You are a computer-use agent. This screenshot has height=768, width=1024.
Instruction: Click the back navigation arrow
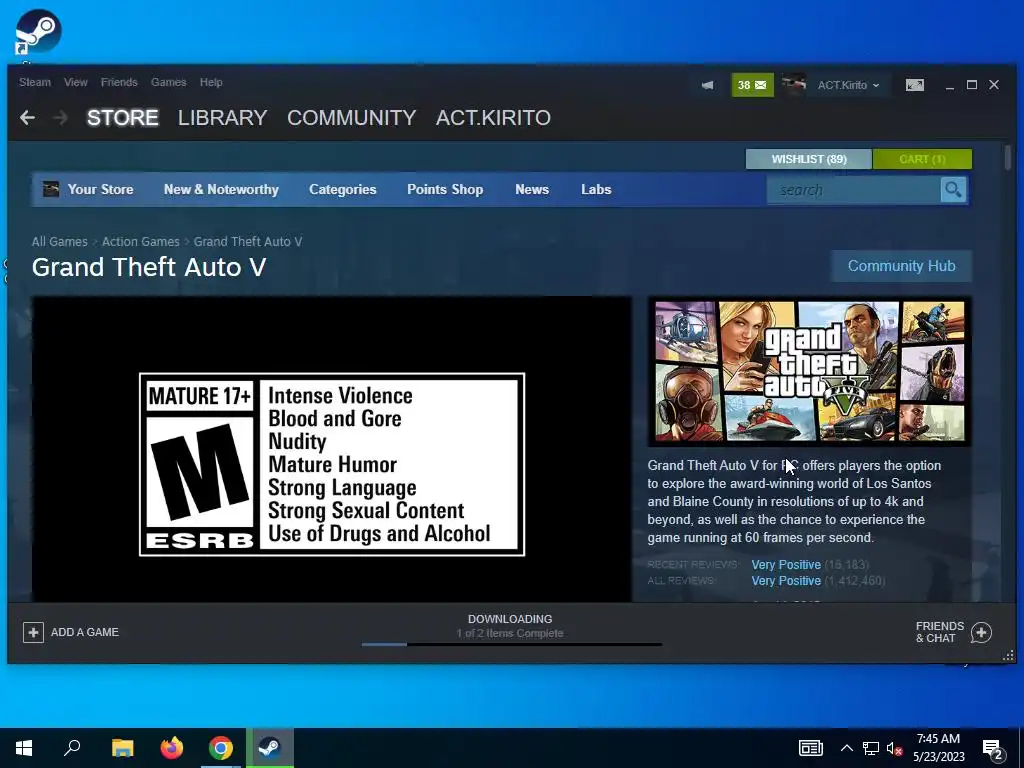point(27,118)
